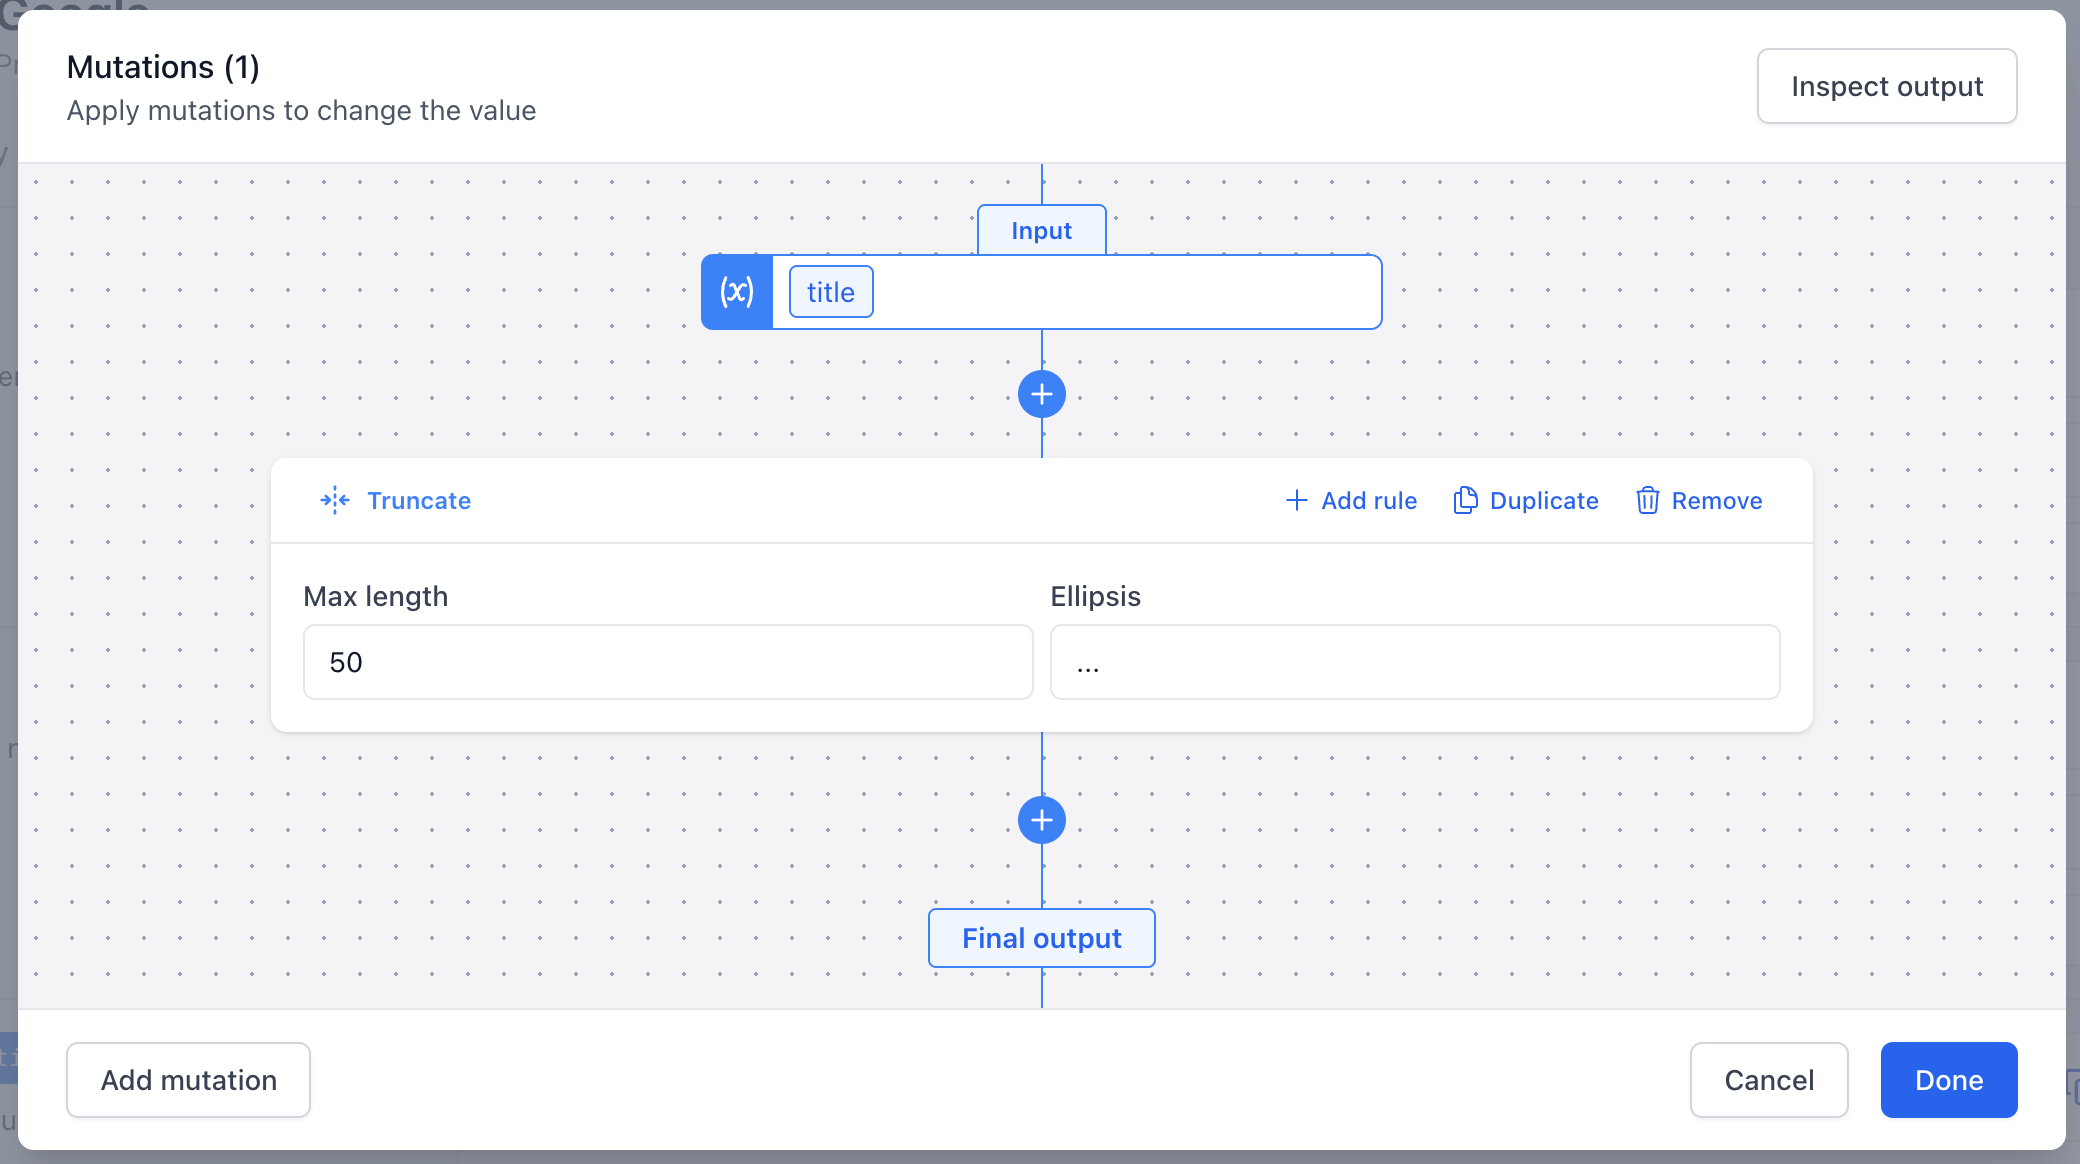The image size is (2080, 1164).
Task: Select the title variable chip
Action: tap(829, 291)
